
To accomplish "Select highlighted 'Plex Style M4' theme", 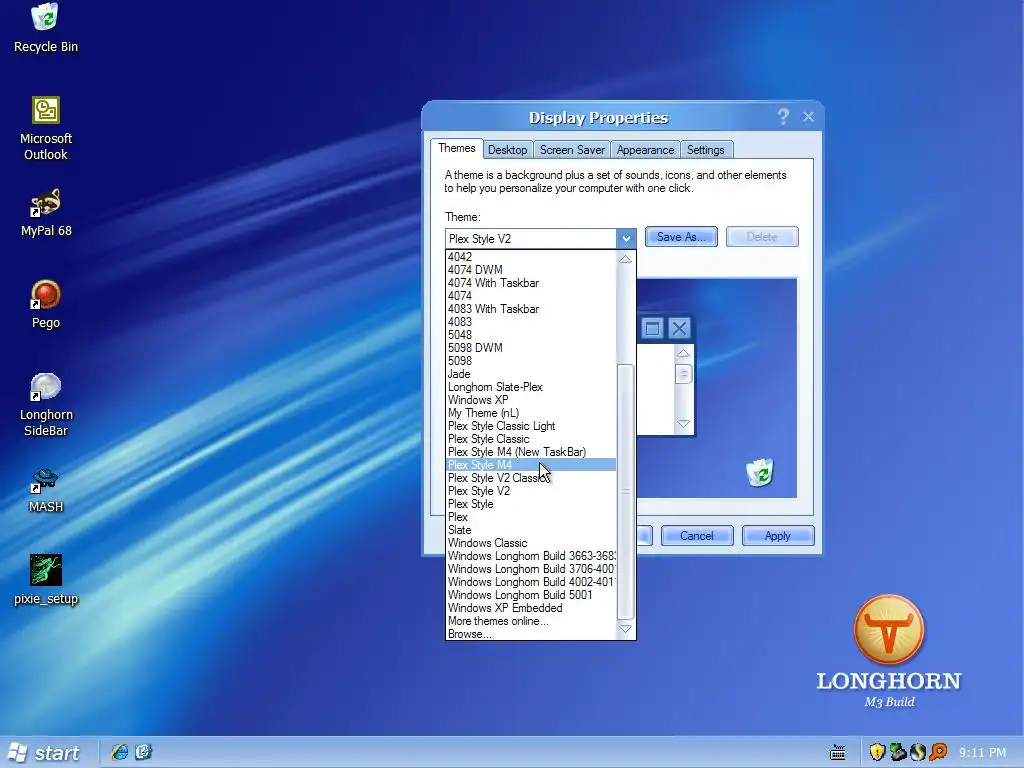I will pos(531,465).
